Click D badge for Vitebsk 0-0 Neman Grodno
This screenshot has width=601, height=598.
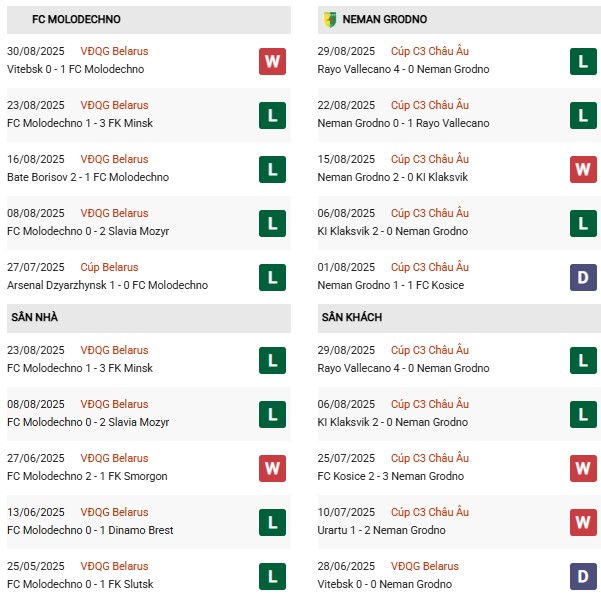(x=583, y=577)
